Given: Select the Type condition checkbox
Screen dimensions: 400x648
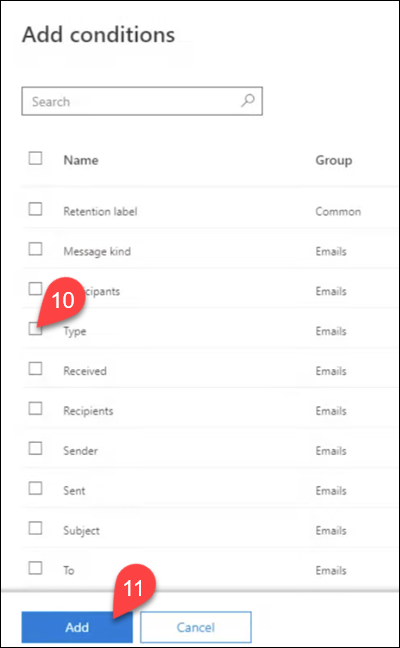Looking at the screenshot, I should pyautogui.click(x=36, y=329).
